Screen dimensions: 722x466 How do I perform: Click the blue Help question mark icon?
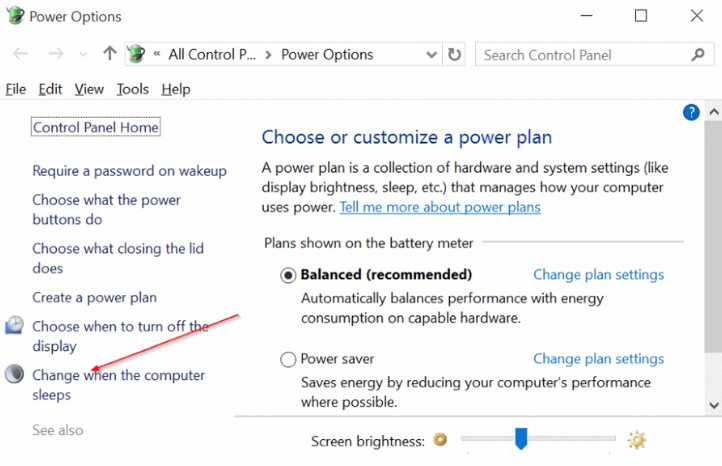(691, 113)
